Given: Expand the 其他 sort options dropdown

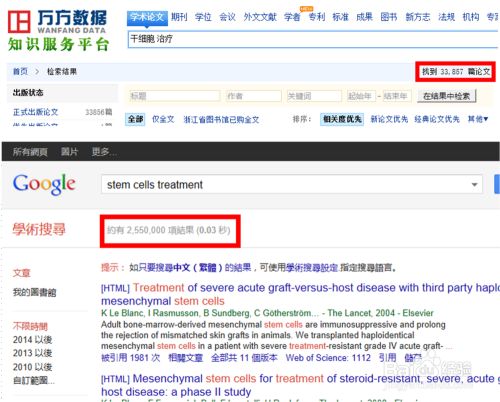Looking at the screenshot, I should pos(478,119).
